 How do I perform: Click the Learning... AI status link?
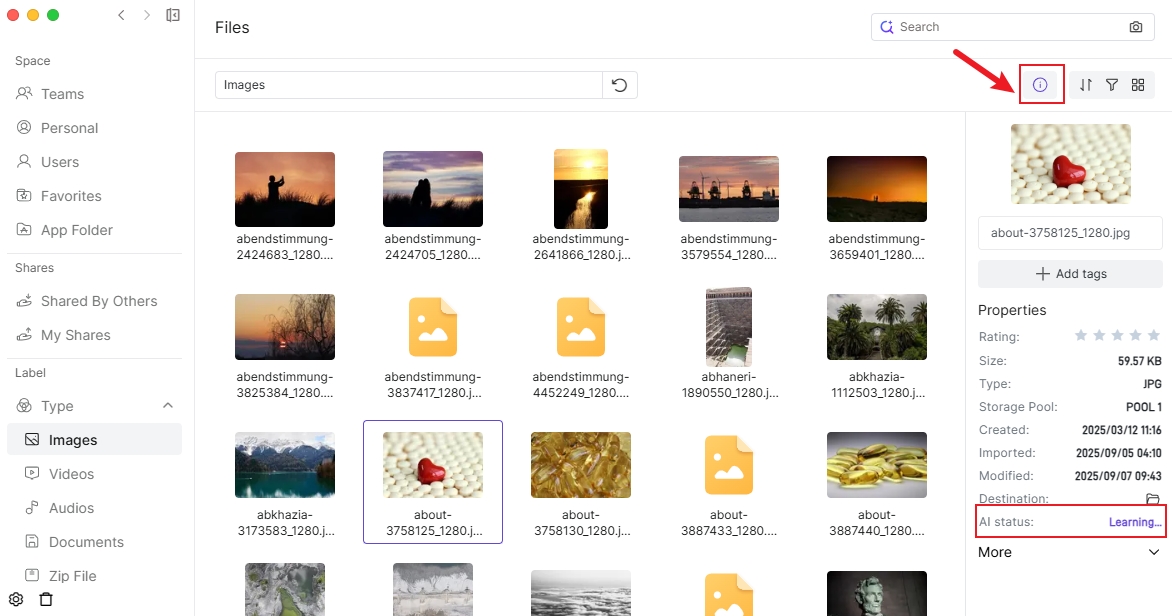click(1135, 522)
